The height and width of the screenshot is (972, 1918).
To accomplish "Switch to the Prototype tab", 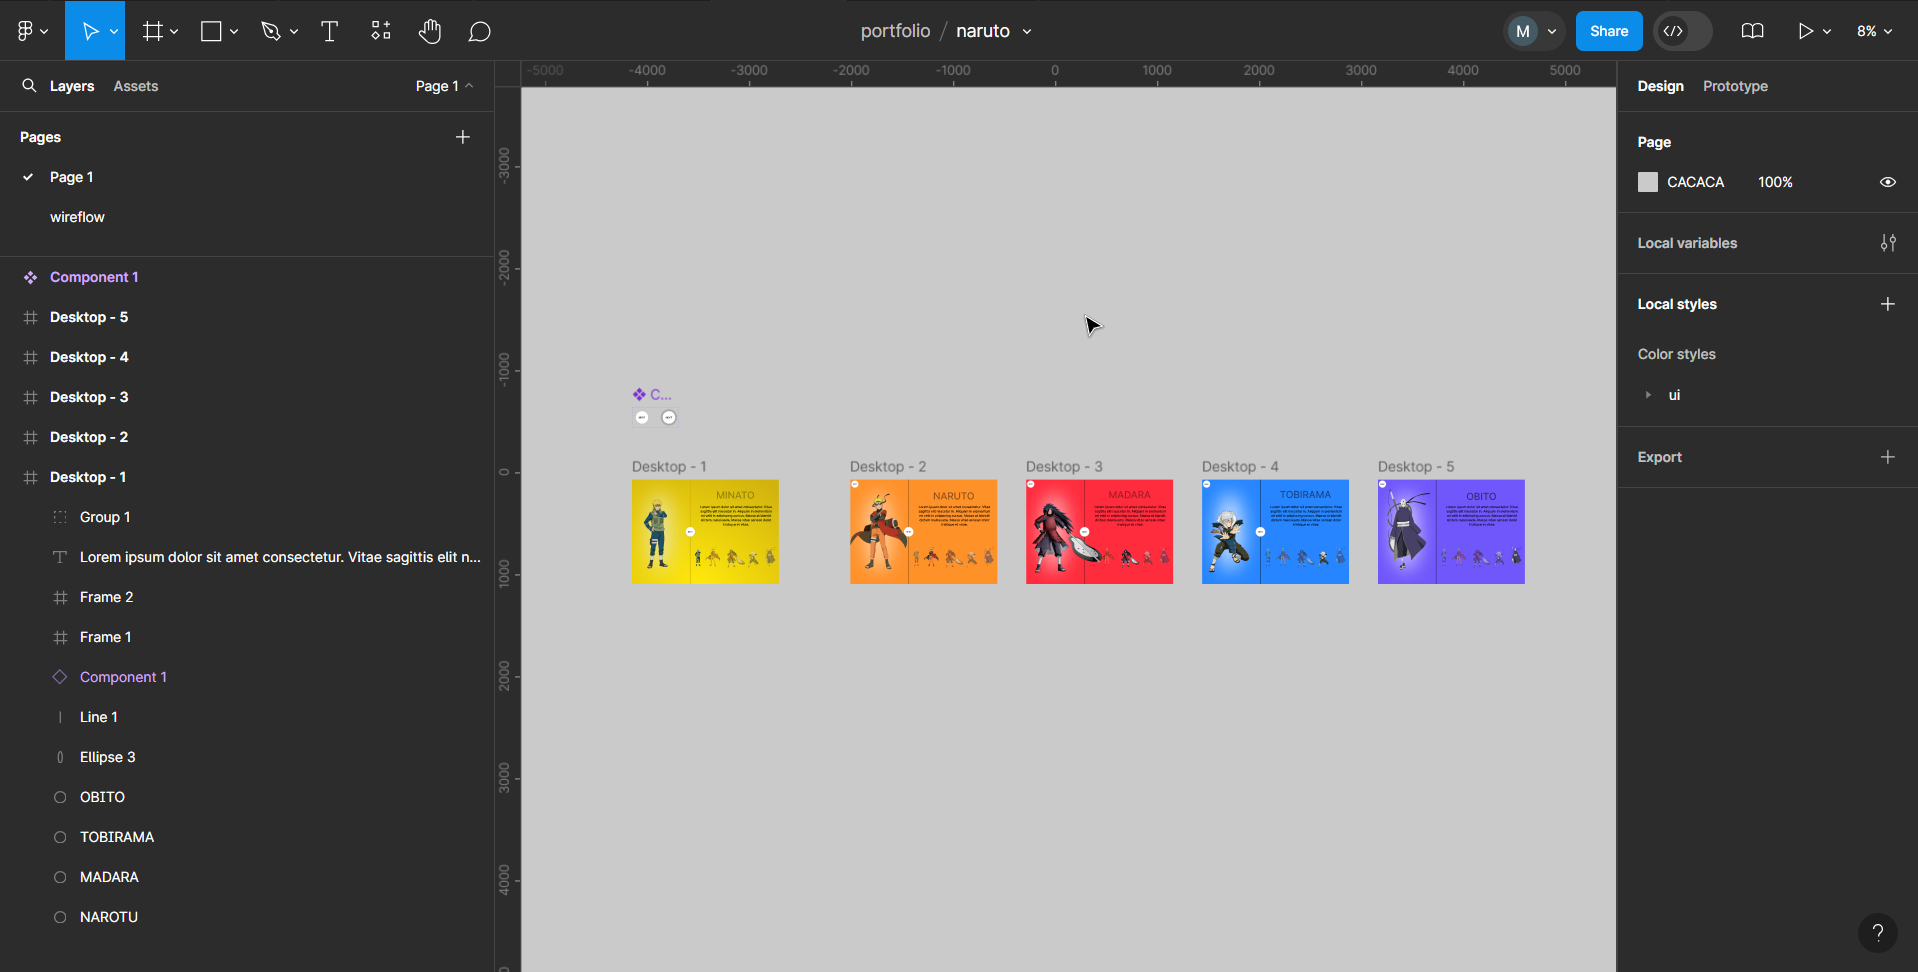I will pos(1735,86).
